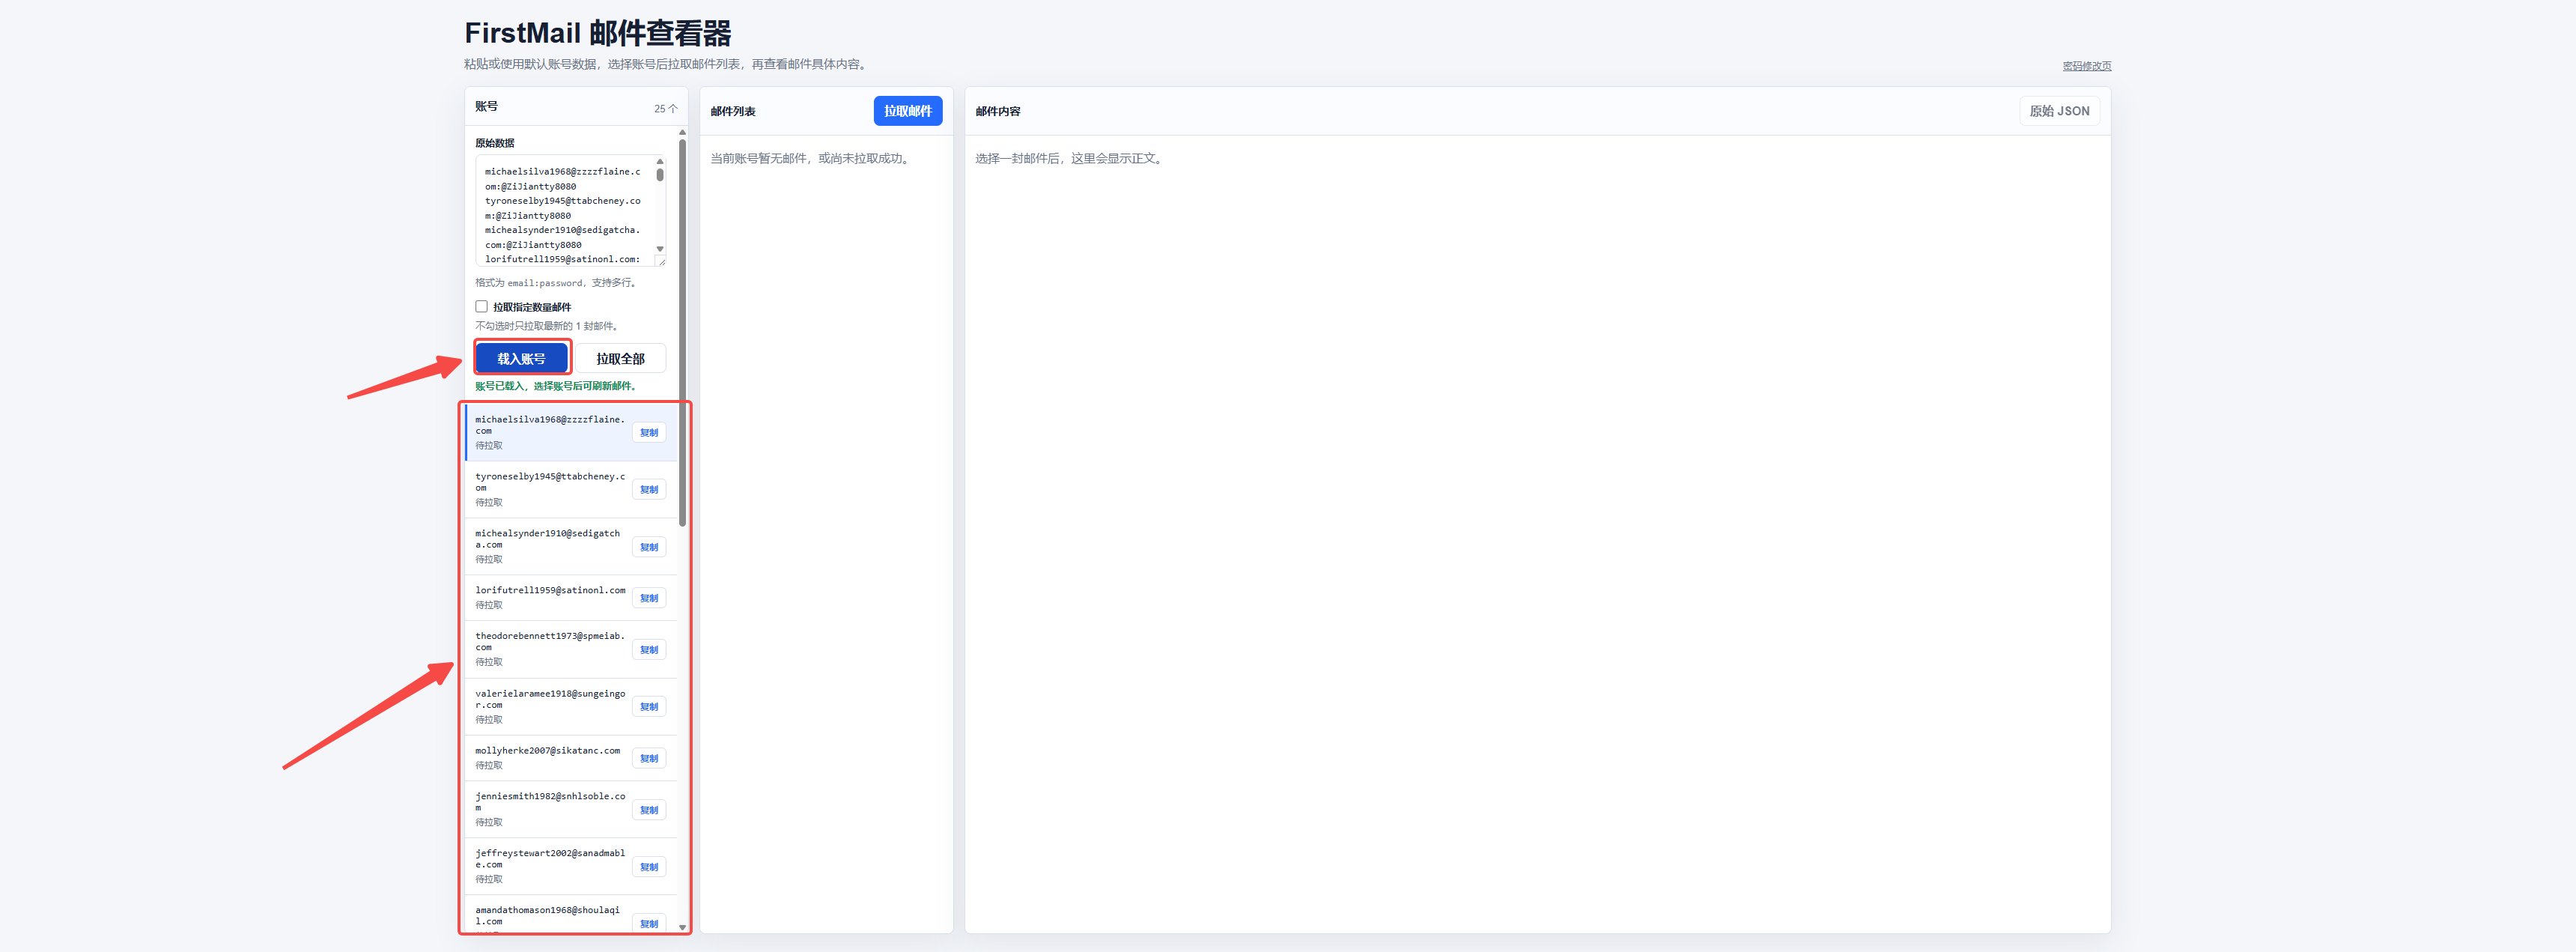
Task: Select account amandathomason1968@shoulaqil.com
Action: point(571,914)
